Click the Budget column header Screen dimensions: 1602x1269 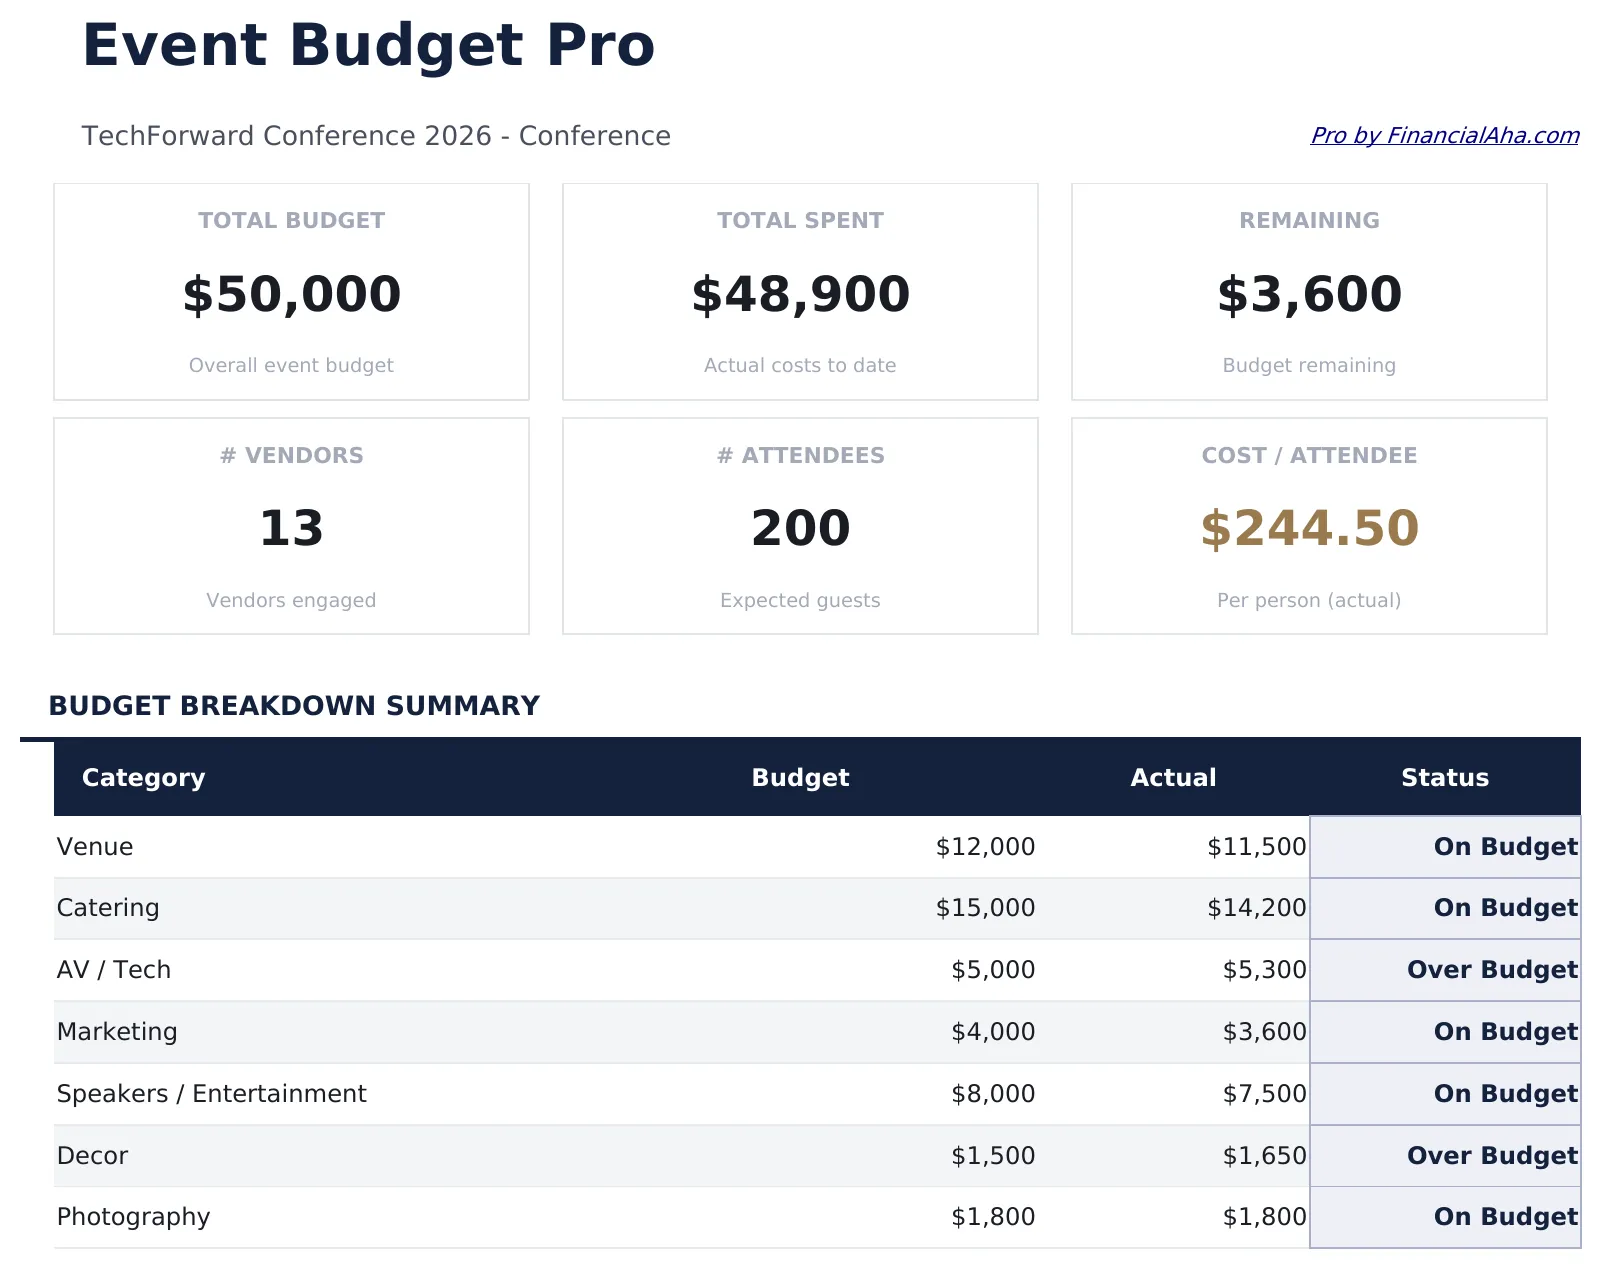pos(800,777)
